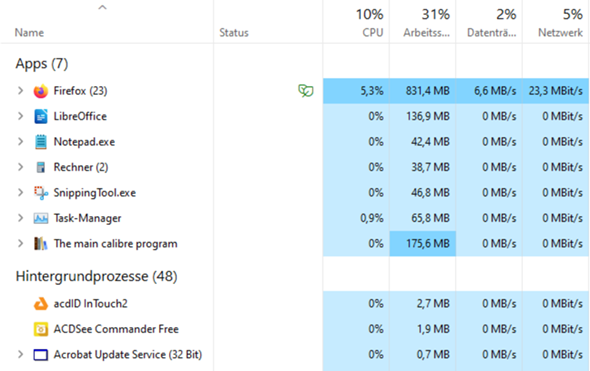The image size is (590, 371).
Task: Expand the Rechner (2) process group
Action: point(20,167)
